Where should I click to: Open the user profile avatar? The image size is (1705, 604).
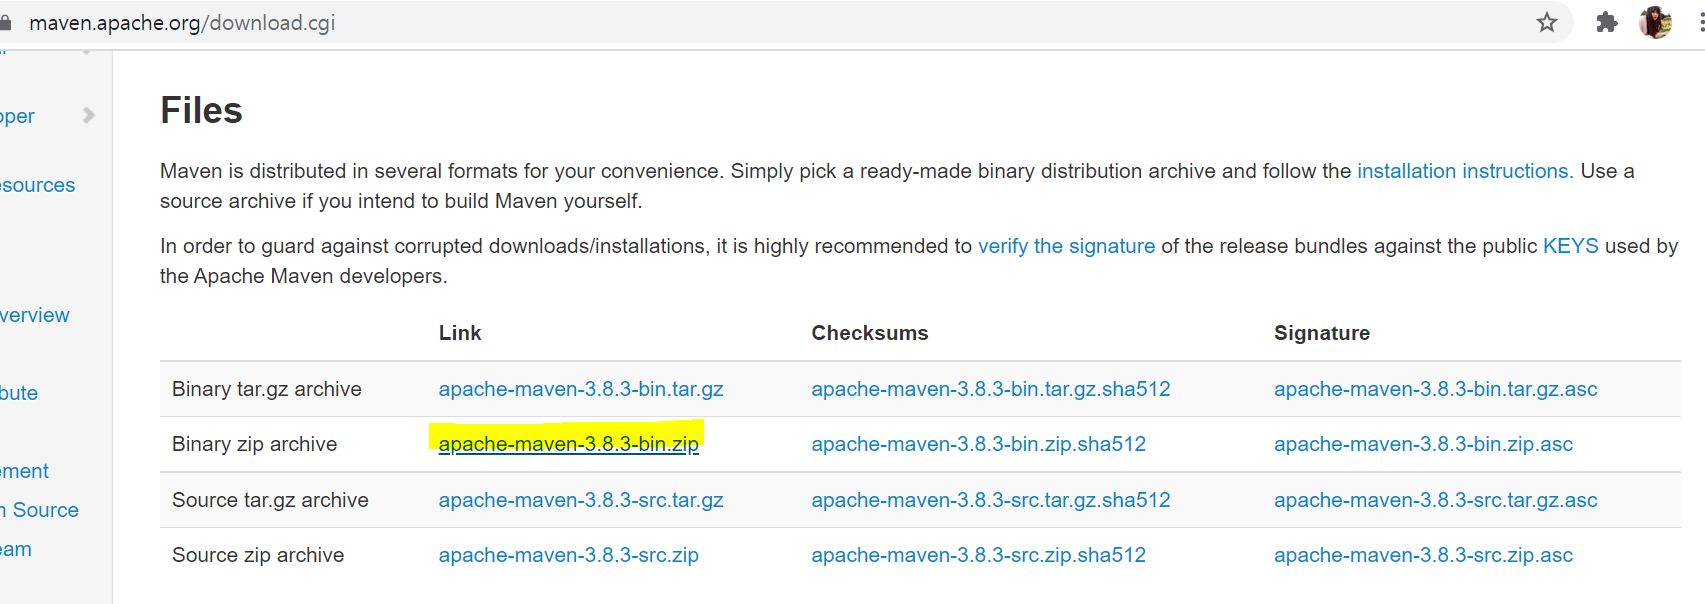point(1655,22)
